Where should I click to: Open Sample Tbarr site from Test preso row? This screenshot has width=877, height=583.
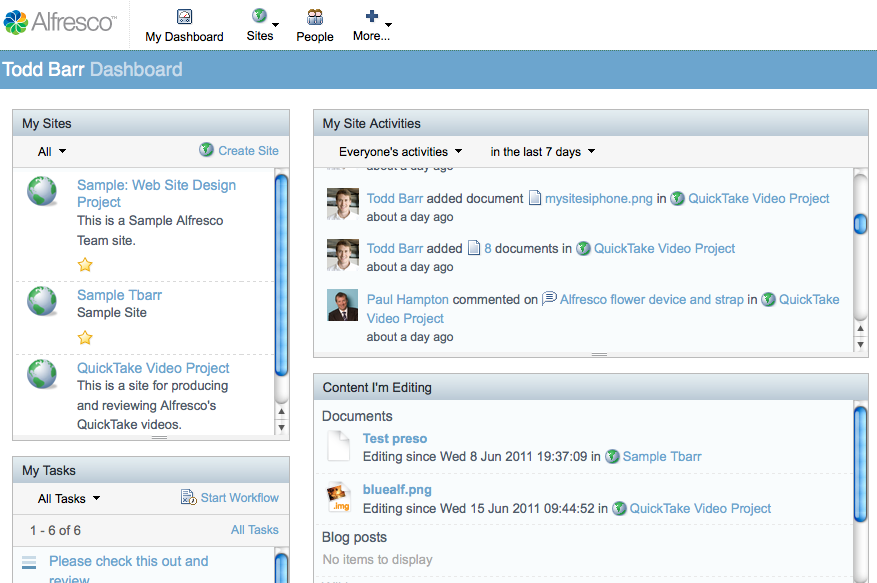pyautogui.click(x=662, y=456)
